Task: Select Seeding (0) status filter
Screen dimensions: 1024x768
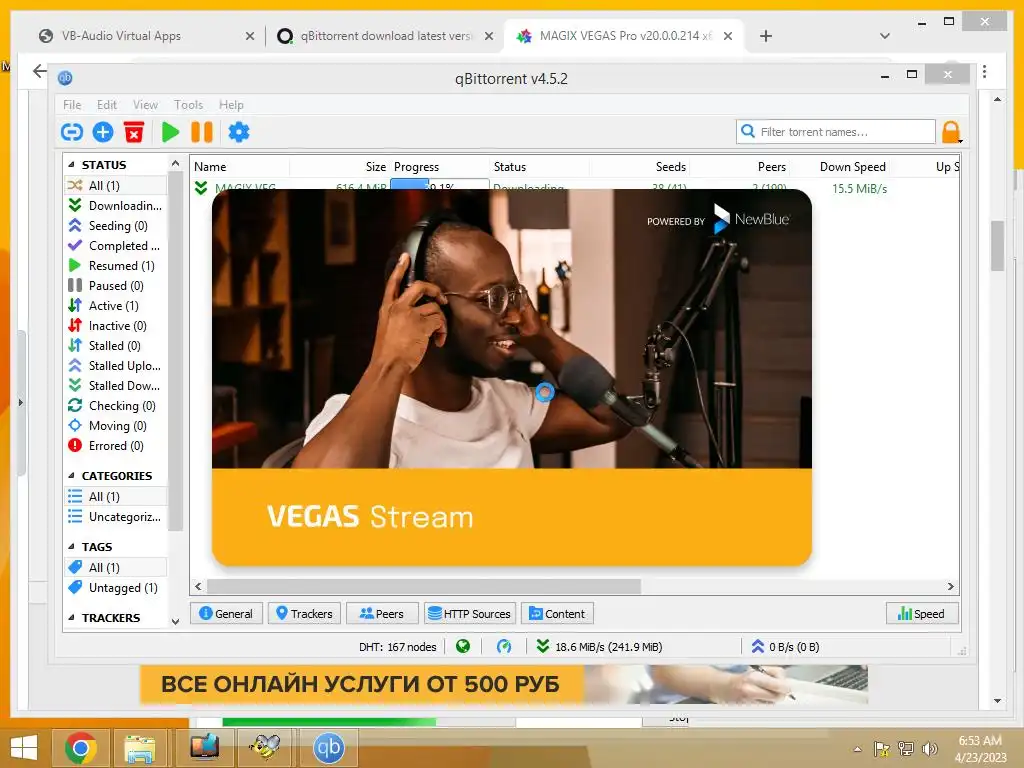Action: tap(116, 225)
